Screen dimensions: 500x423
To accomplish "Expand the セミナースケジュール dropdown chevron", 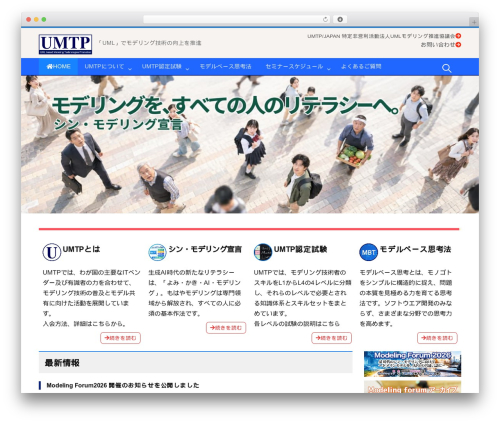I will [329, 69].
